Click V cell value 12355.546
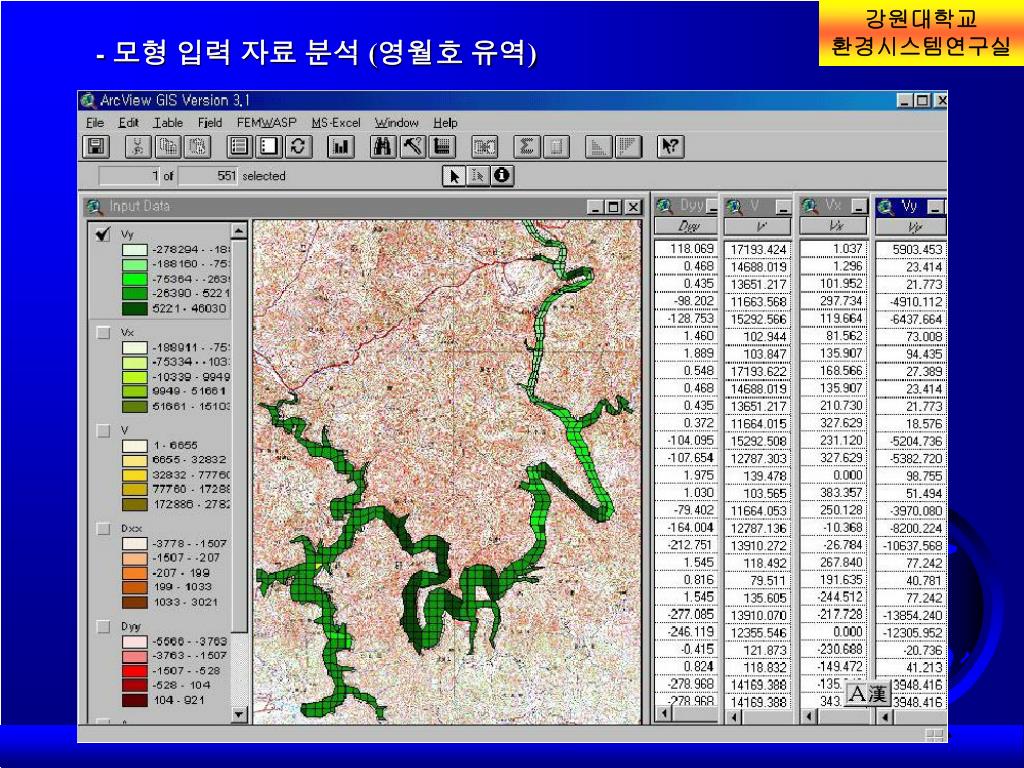 (x=758, y=633)
